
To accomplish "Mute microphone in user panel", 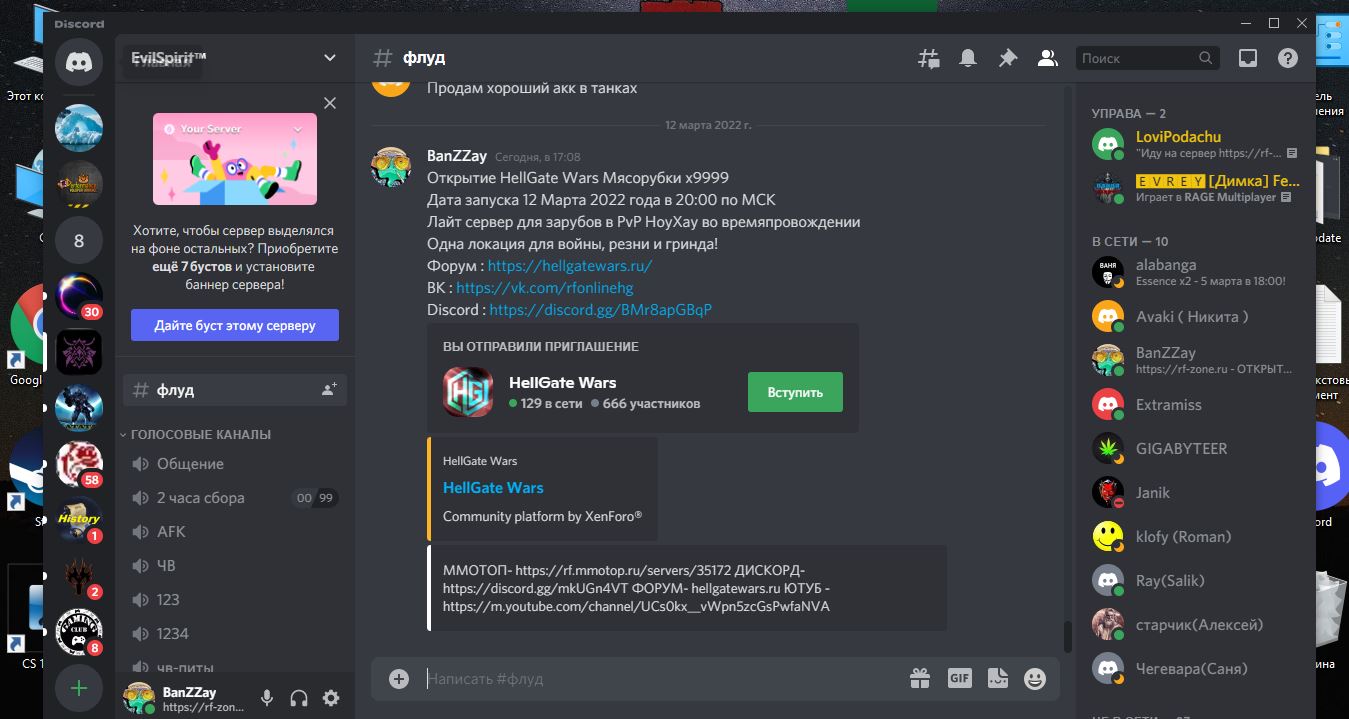I will point(267,698).
